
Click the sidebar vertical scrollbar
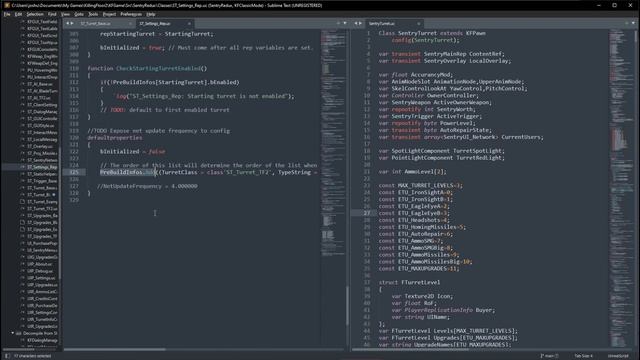pyautogui.click(x=60, y=212)
